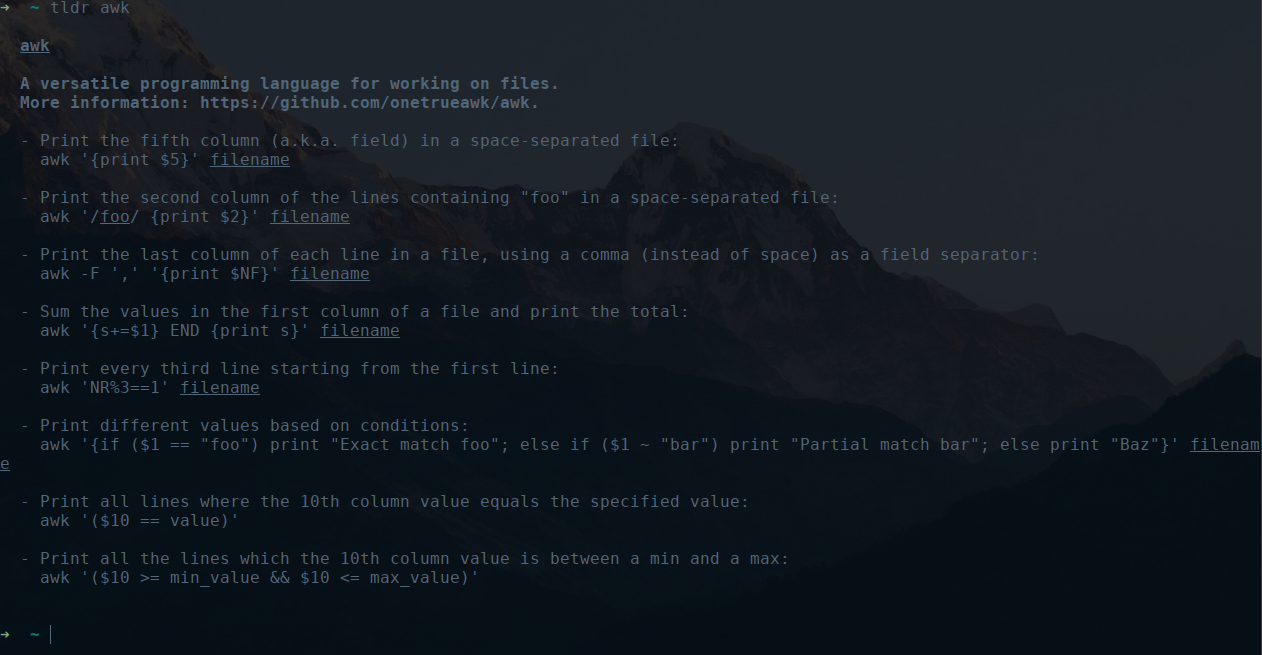This screenshot has width=1262, height=655.
Task: Click filename after '{print $5}' command
Action: coord(250,160)
